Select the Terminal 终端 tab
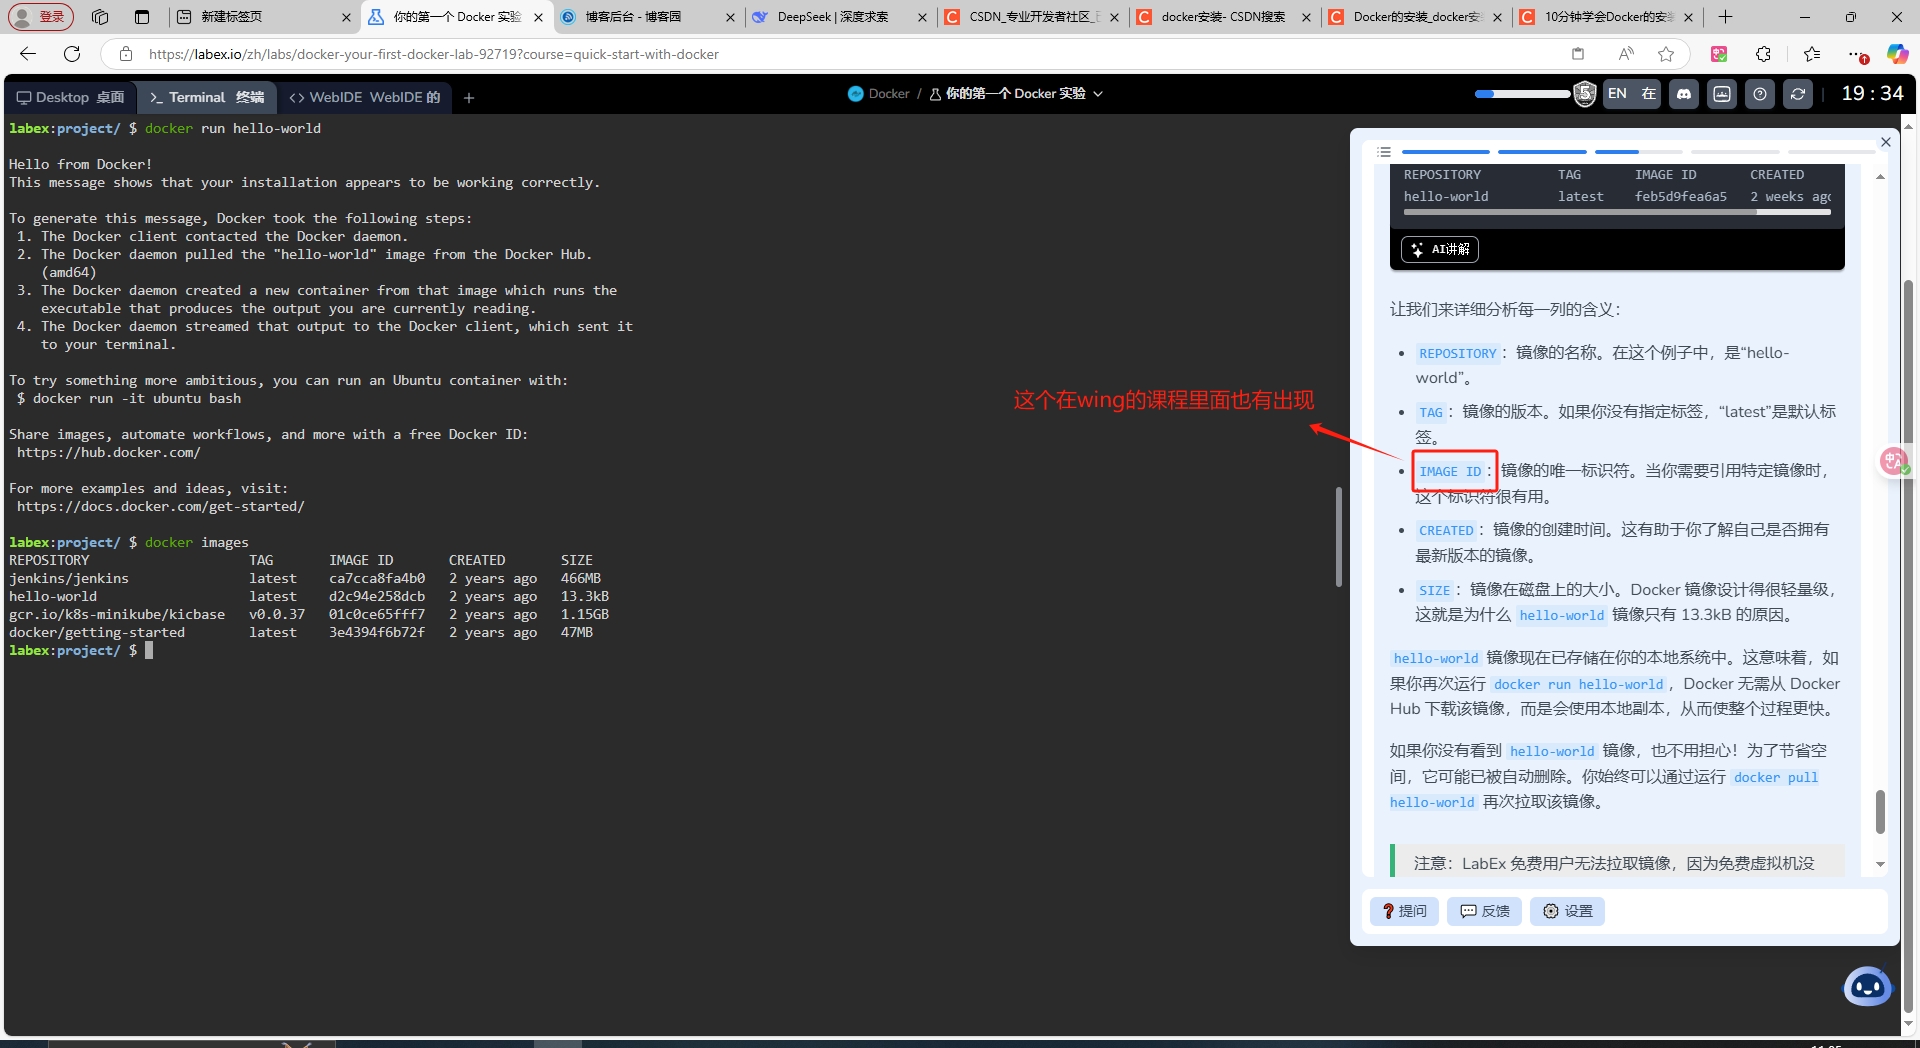The width and height of the screenshot is (1920, 1048). click(207, 98)
